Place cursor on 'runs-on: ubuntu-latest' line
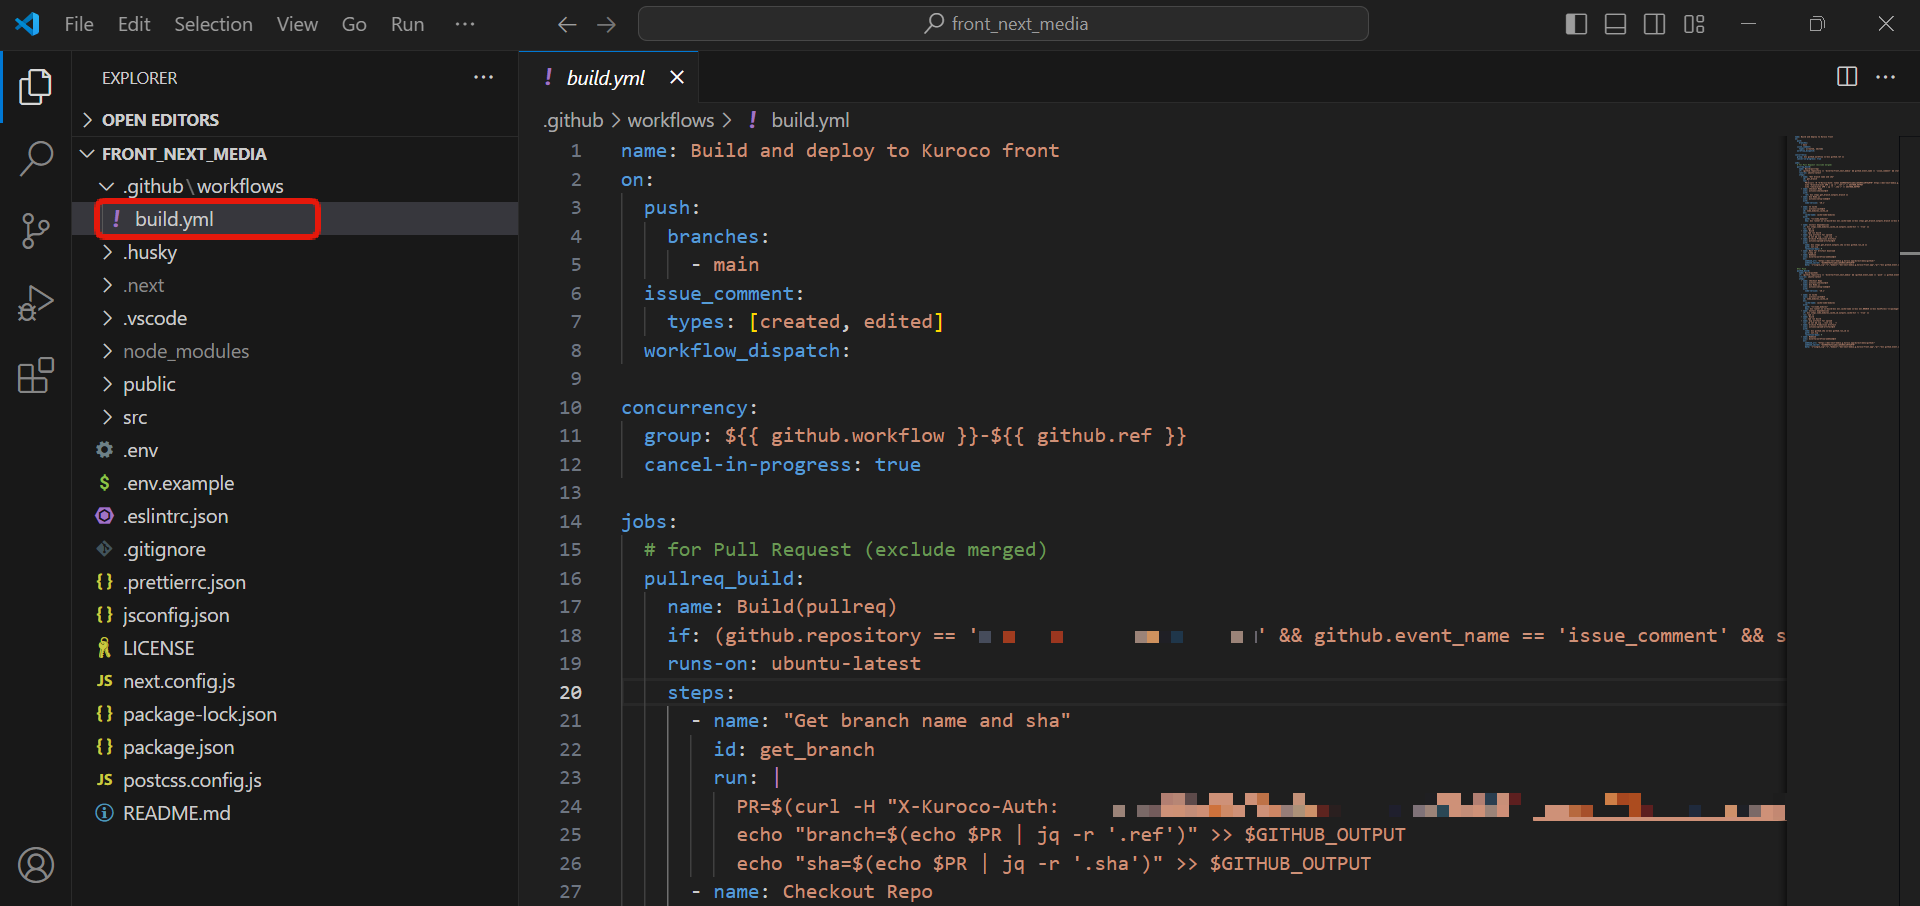The width and height of the screenshot is (1920, 906). click(x=794, y=663)
